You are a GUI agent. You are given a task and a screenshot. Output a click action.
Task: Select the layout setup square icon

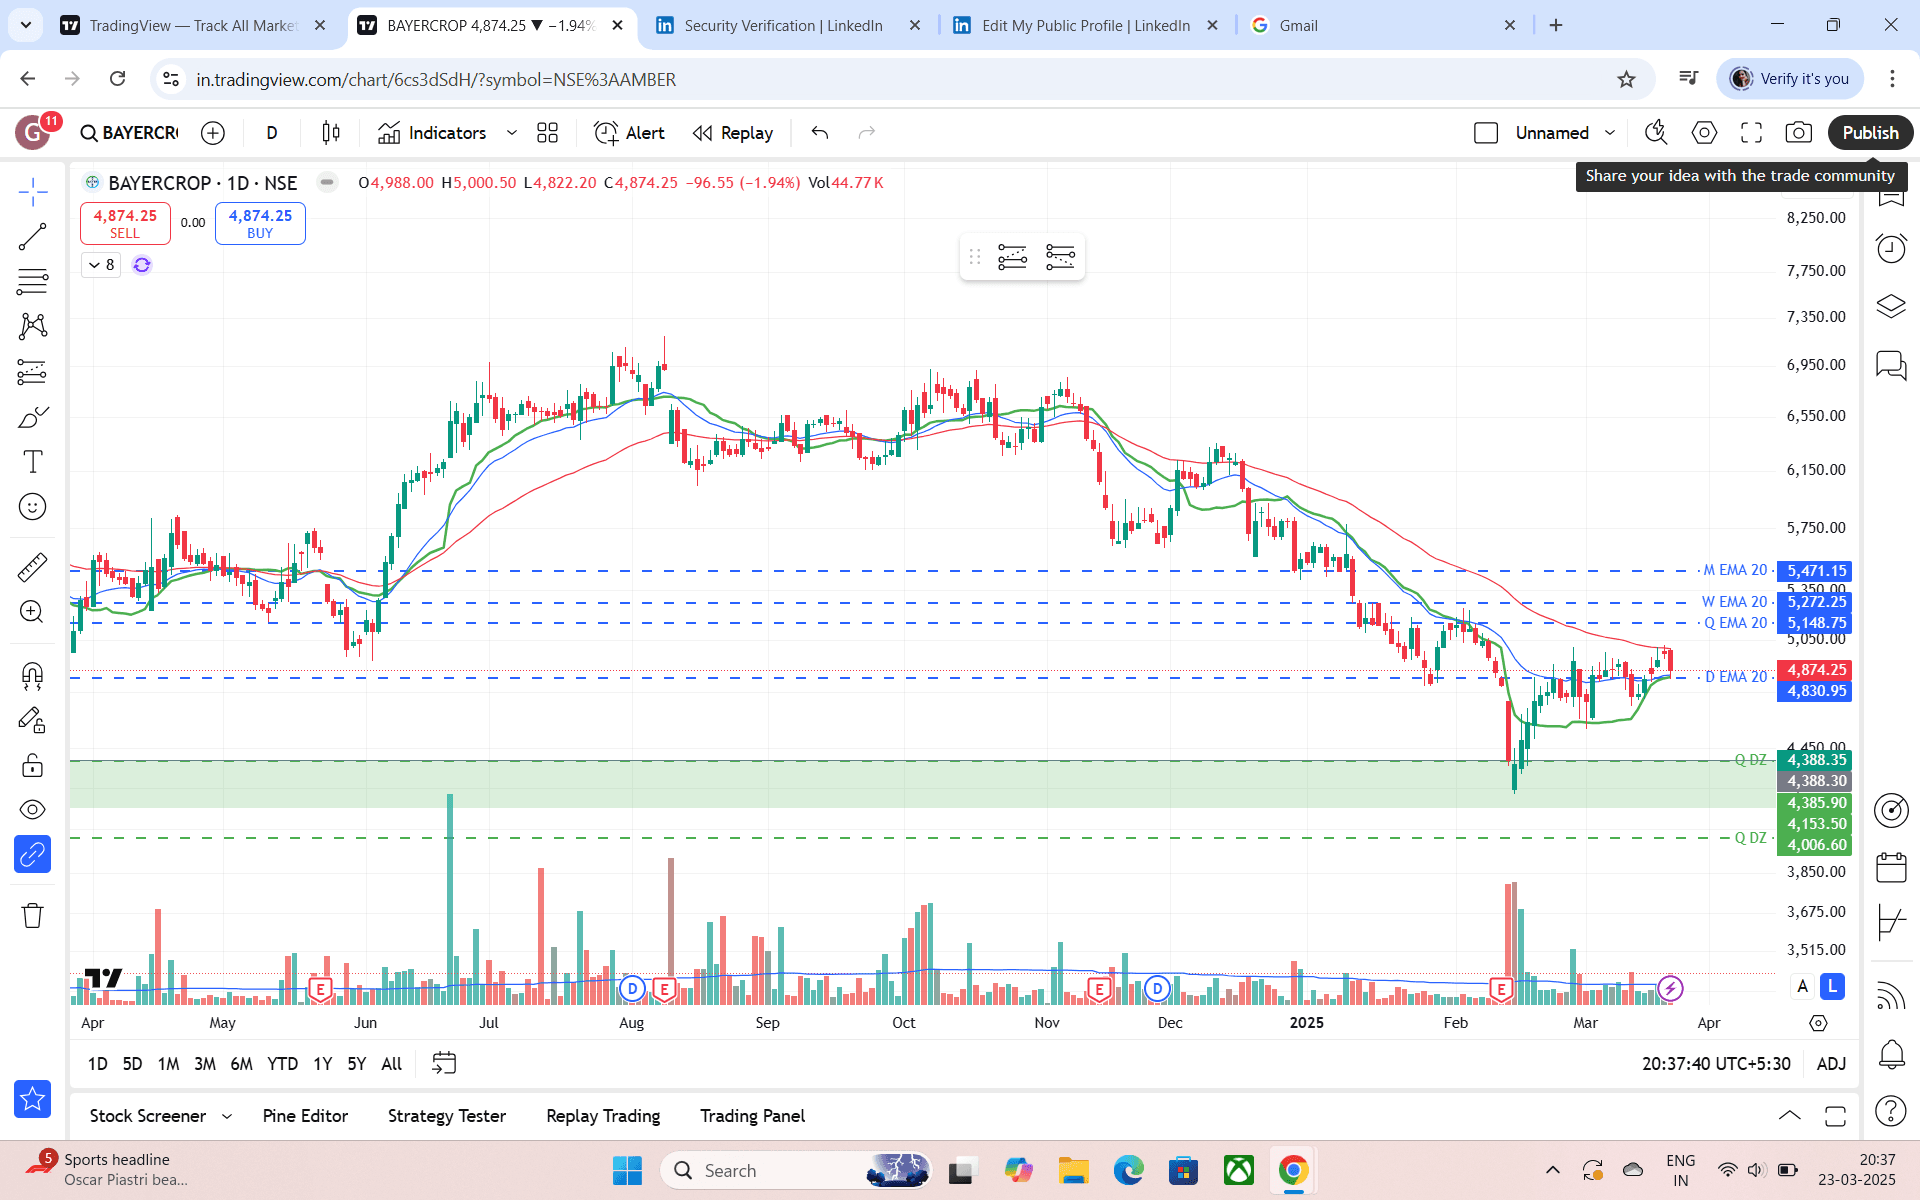pyautogui.click(x=1486, y=133)
